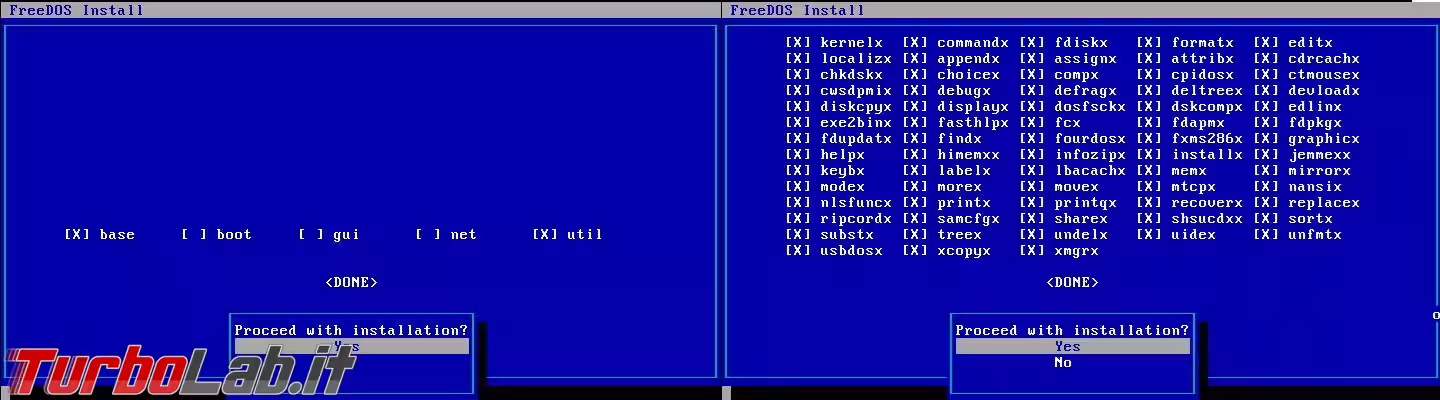Toggle the jemmexx checkbox
Viewport: 1440px width, 400px height.
(x=1266, y=155)
